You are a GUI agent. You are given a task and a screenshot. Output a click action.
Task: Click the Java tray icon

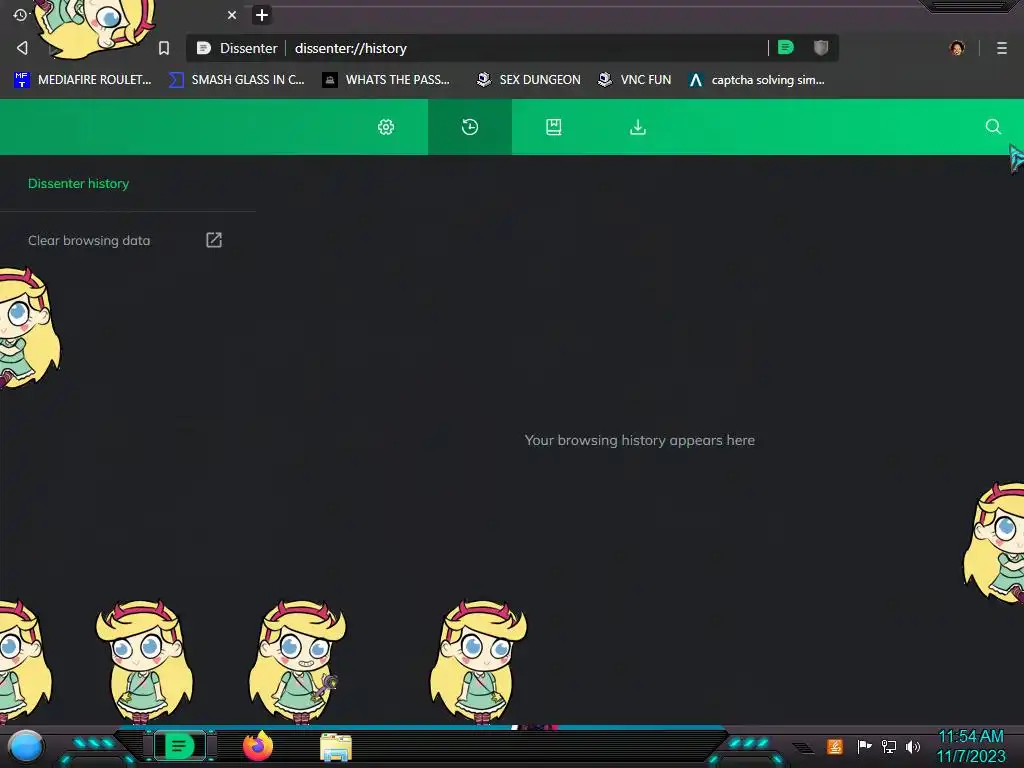(x=835, y=746)
